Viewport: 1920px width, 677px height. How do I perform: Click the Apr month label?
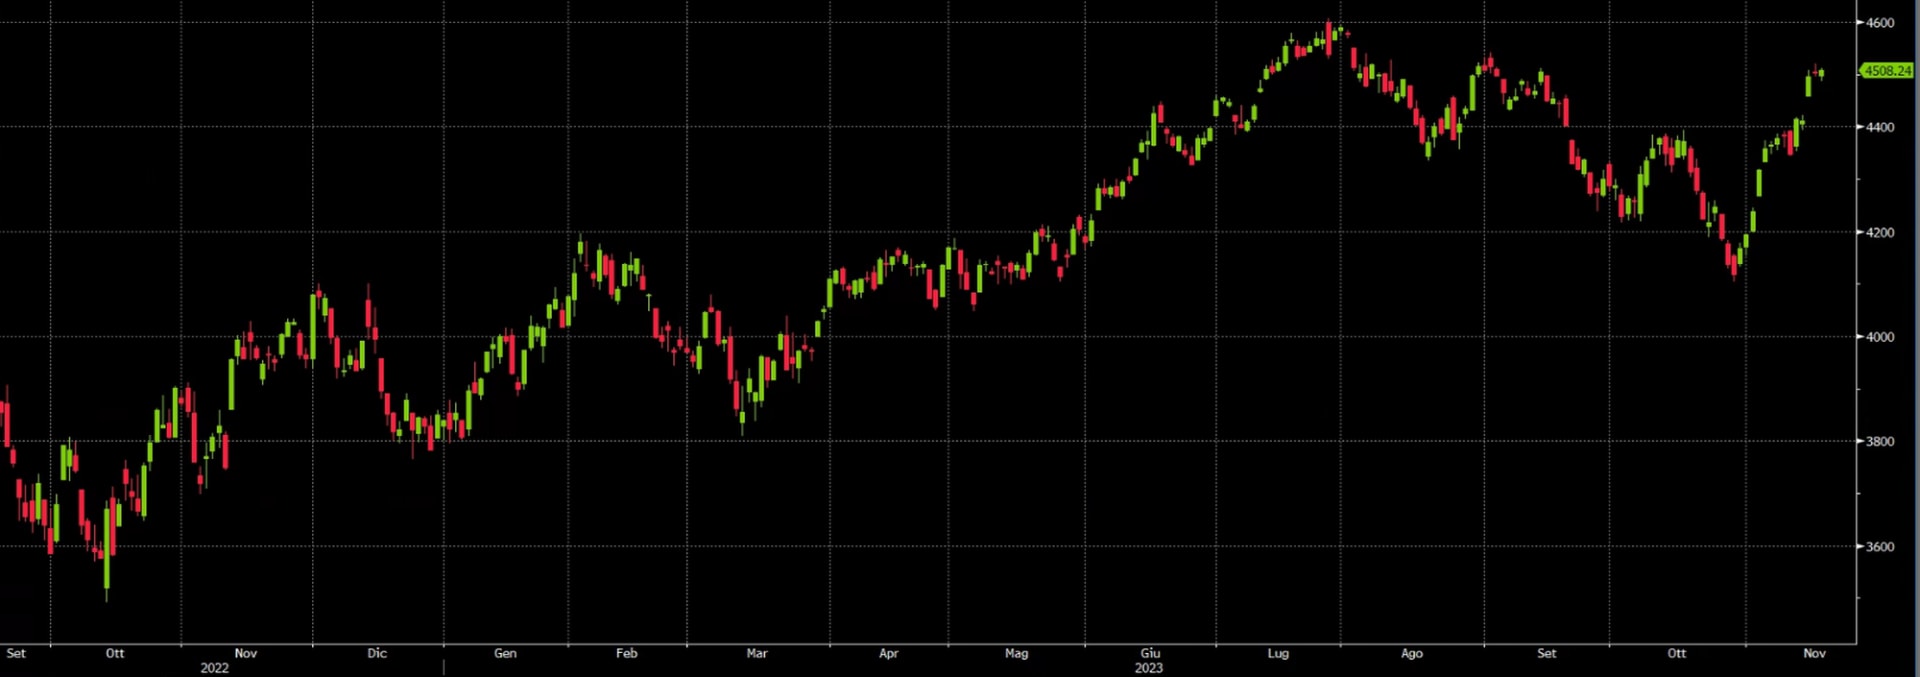pyautogui.click(x=888, y=653)
